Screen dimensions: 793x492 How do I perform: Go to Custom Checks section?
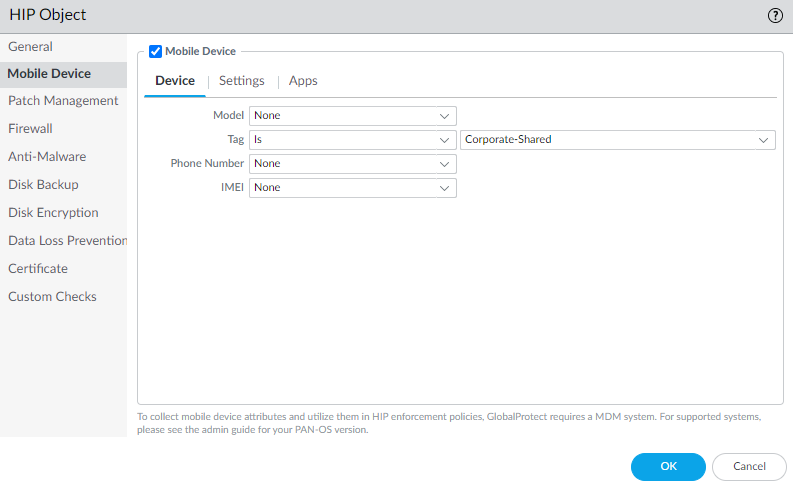pyautogui.click(x=52, y=297)
